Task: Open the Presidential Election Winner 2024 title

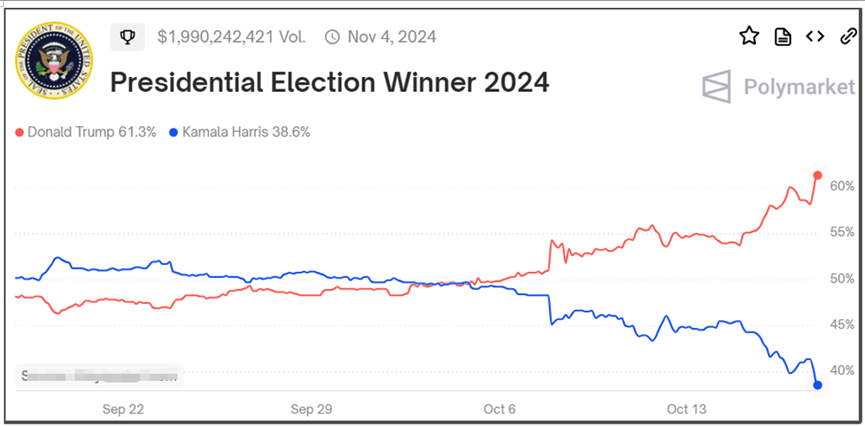Action: click(329, 82)
